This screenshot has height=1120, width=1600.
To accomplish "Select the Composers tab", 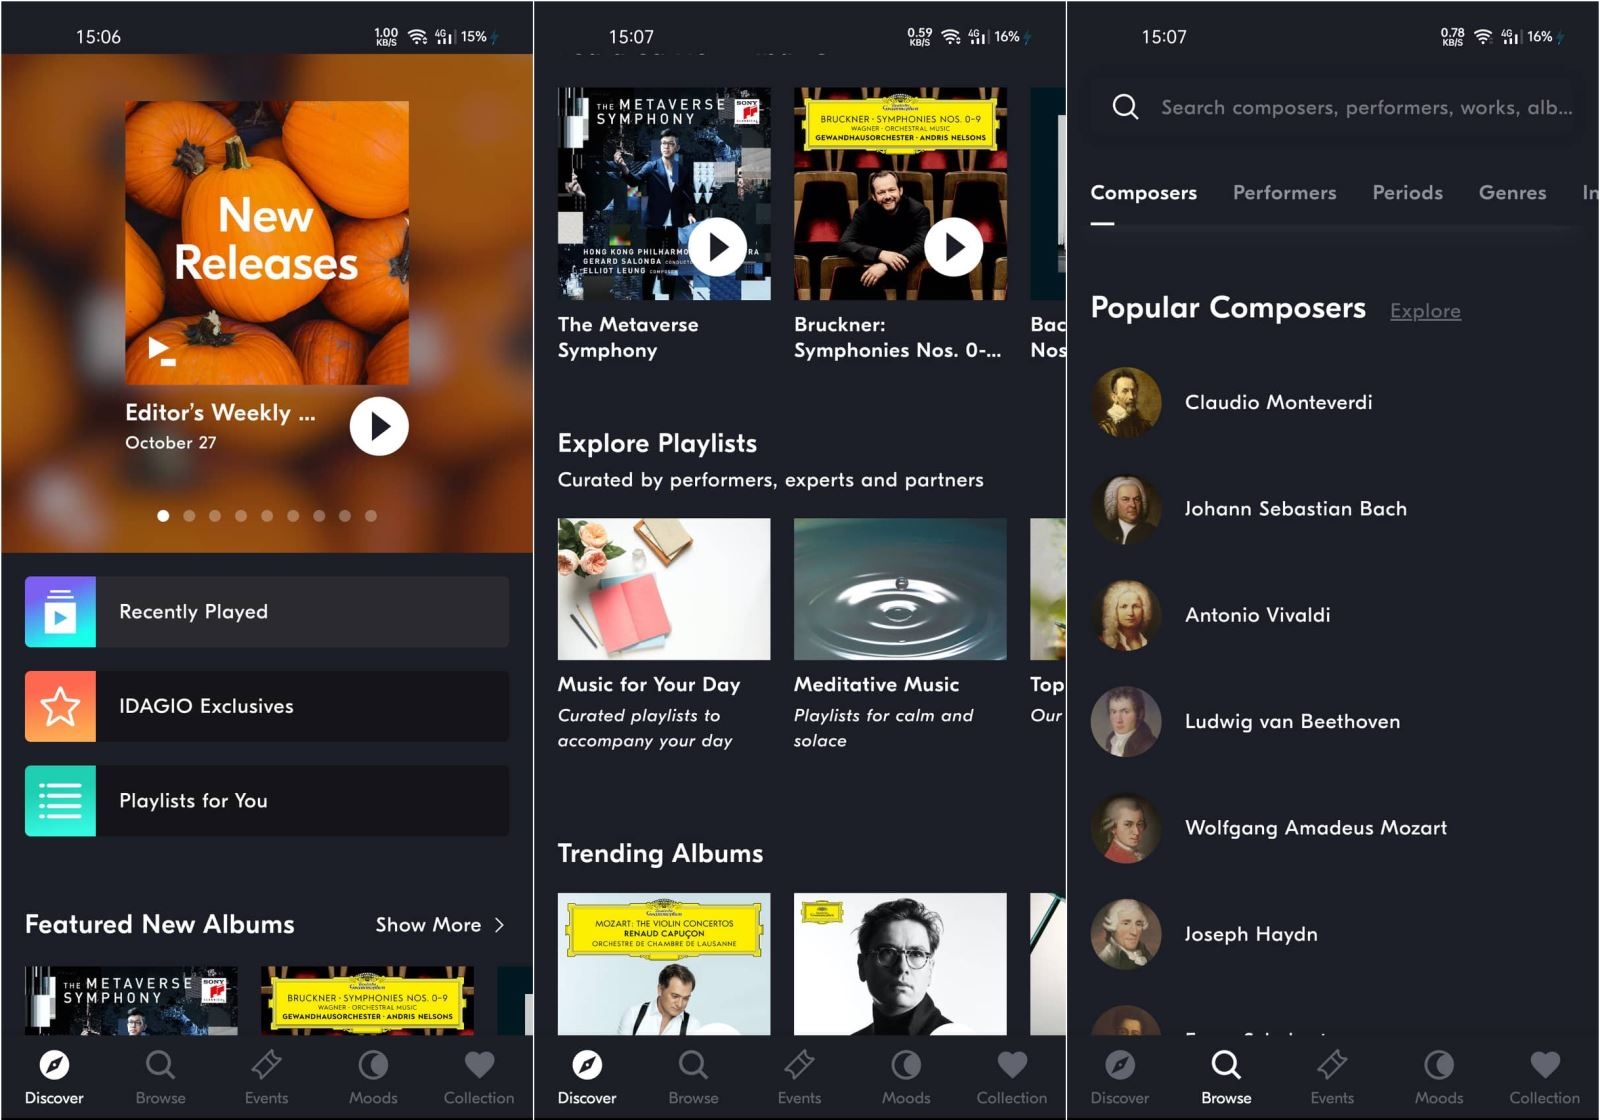I will point(1143,193).
